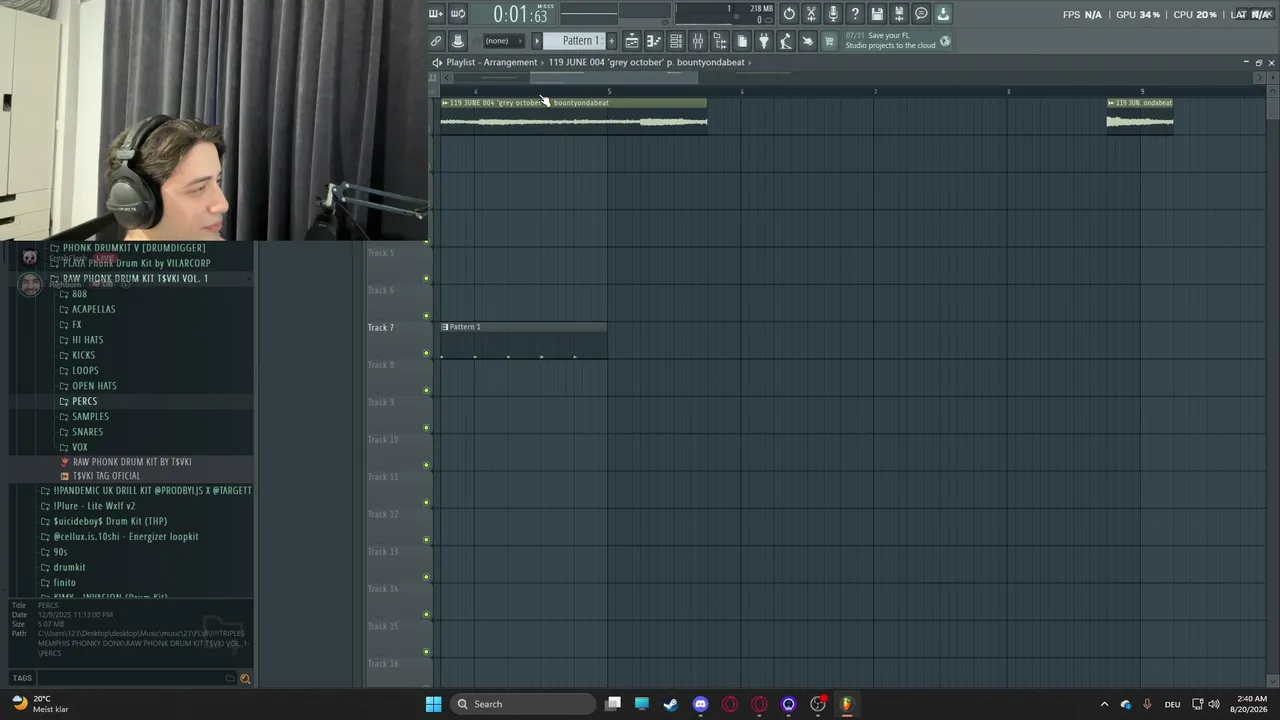
Task: Open the microphone recording options icon
Action: [x=833, y=14]
